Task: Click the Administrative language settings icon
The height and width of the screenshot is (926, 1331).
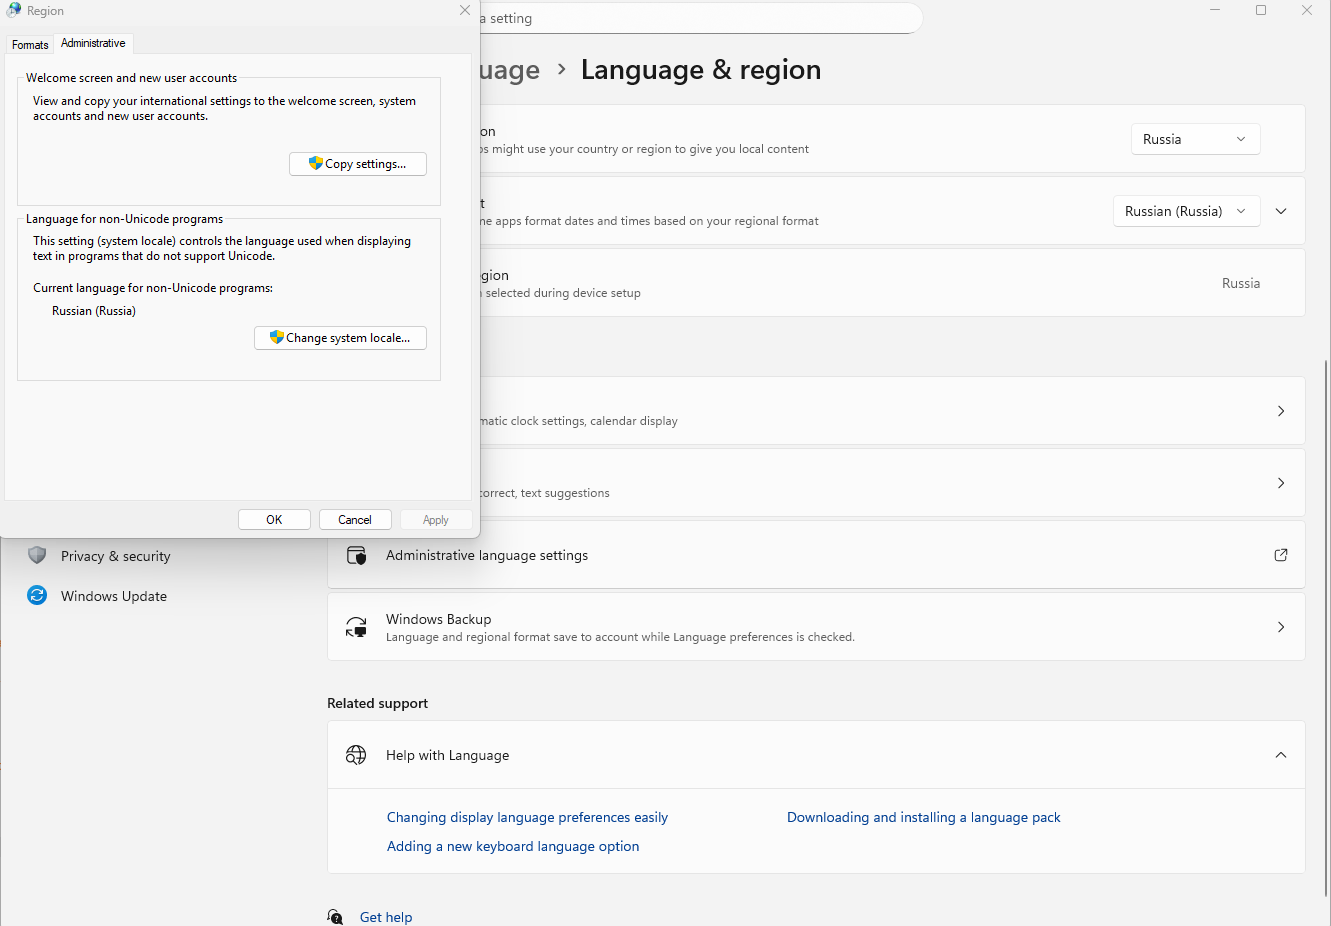Action: (x=356, y=555)
